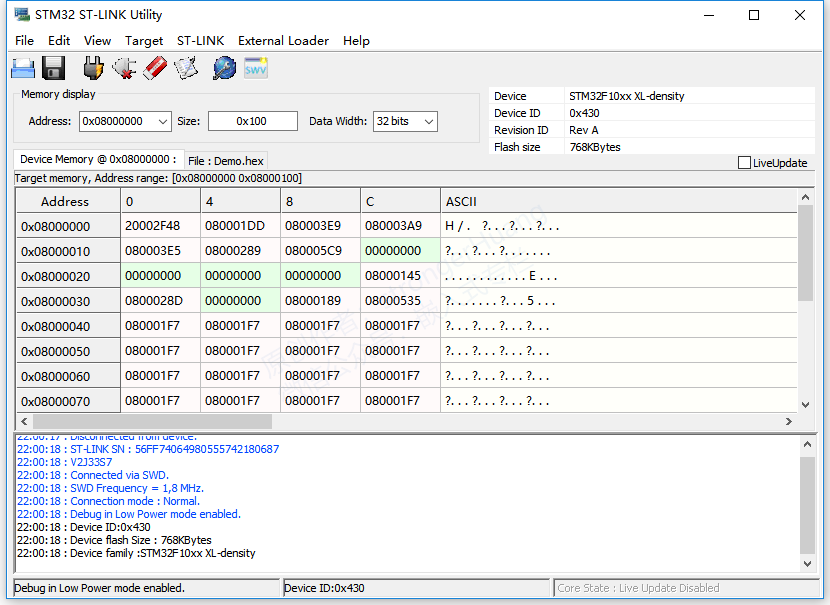The height and width of the screenshot is (605, 830).
Task: Open the View menu
Action: pyautogui.click(x=97, y=41)
